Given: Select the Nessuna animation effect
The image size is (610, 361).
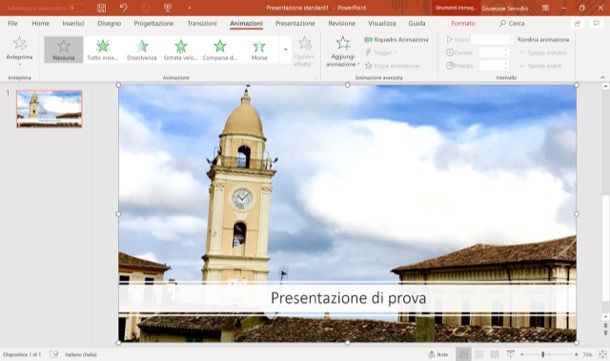Looking at the screenshot, I should [x=63, y=49].
